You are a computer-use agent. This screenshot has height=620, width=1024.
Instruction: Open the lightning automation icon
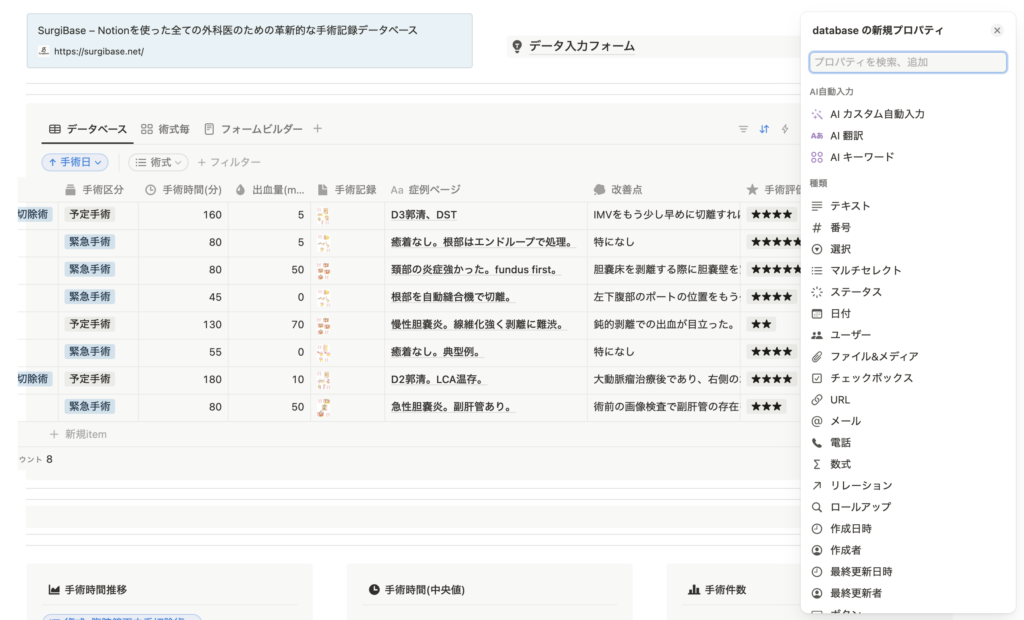pyautogui.click(x=785, y=129)
